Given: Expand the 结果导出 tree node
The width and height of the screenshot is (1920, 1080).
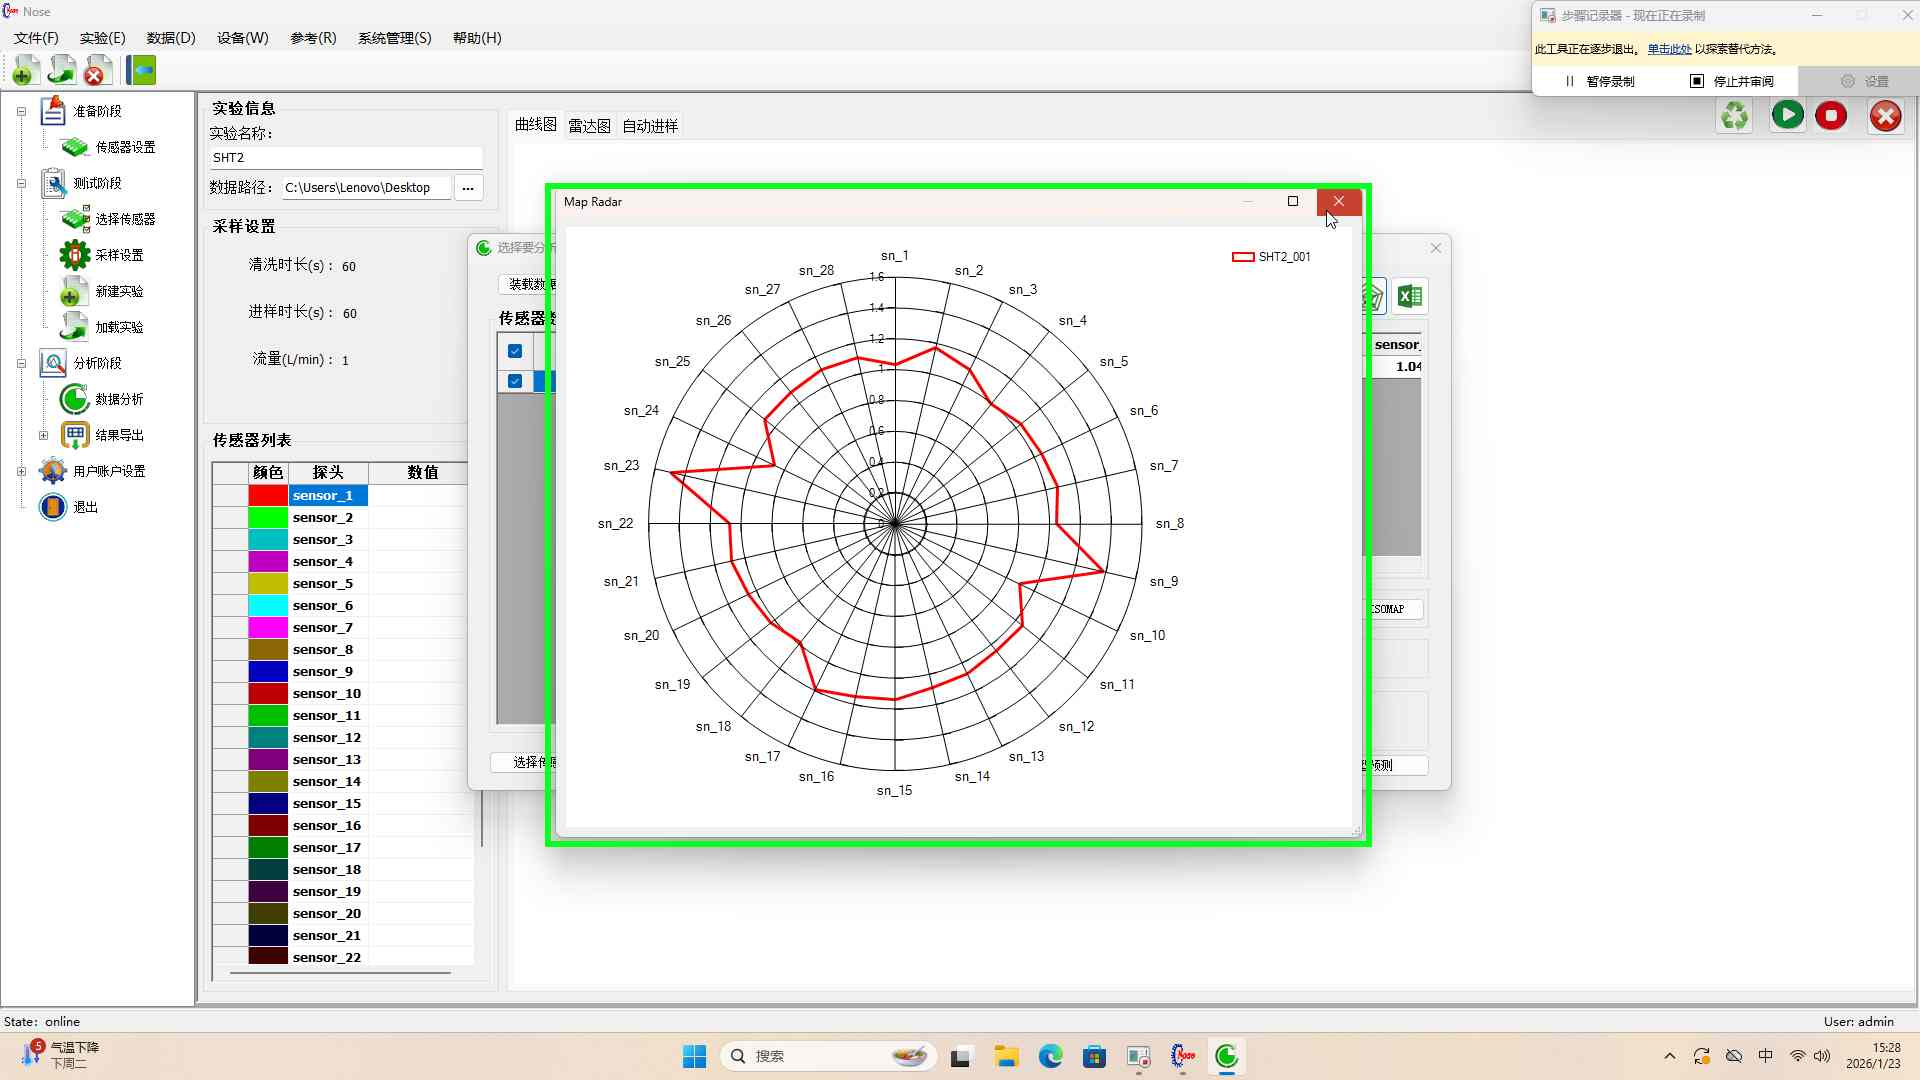Looking at the screenshot, I should 43,435.
